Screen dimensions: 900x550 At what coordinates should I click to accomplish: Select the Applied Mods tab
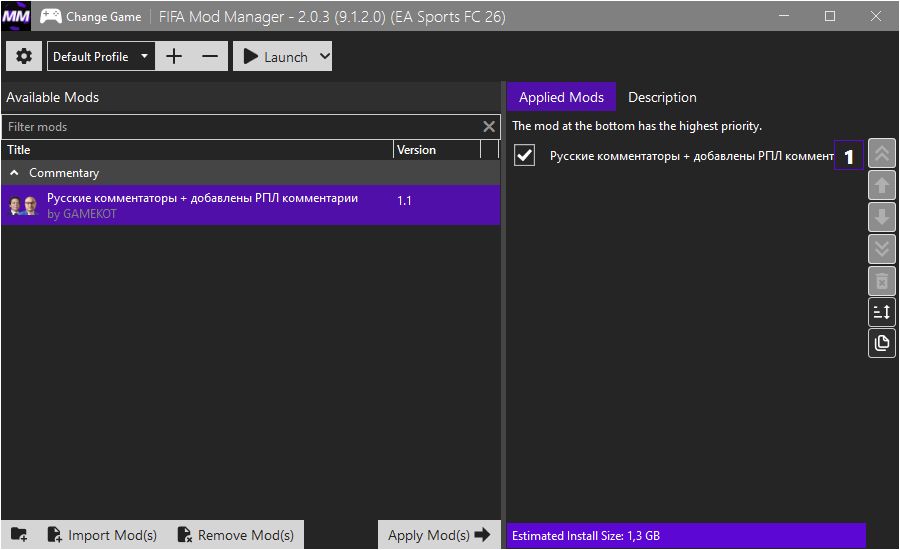pos(561,97)
